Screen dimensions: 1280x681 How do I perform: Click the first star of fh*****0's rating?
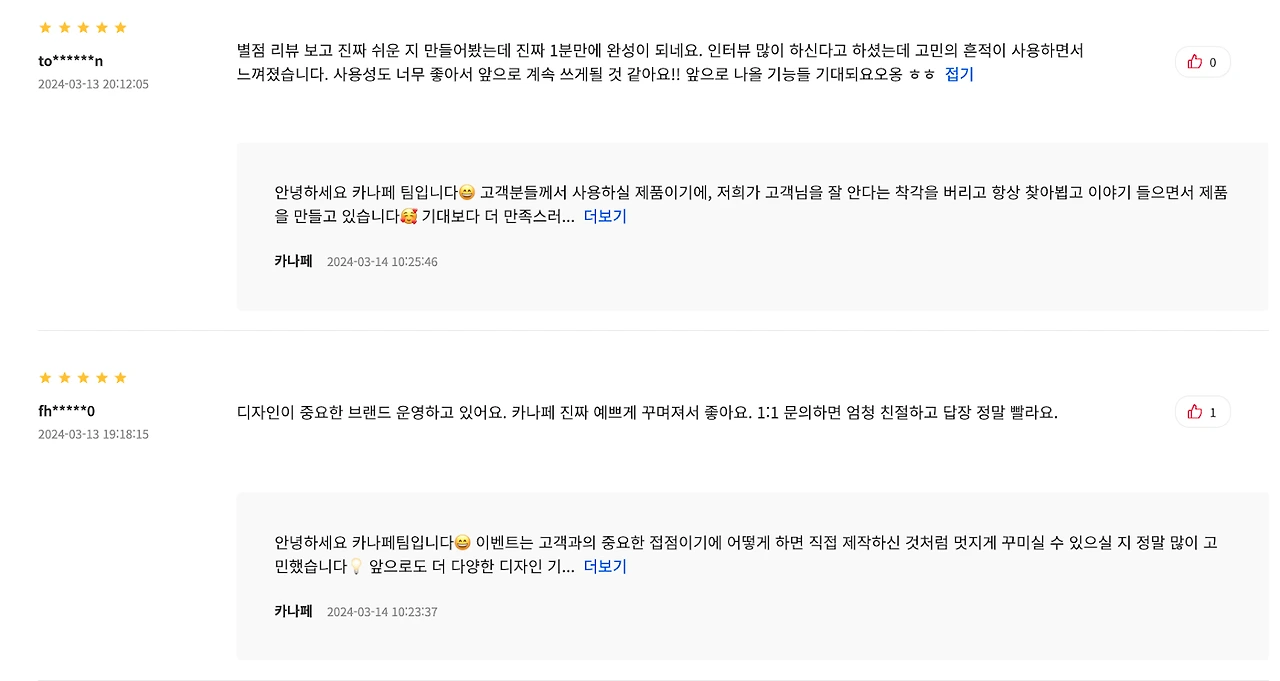point(45,377)
